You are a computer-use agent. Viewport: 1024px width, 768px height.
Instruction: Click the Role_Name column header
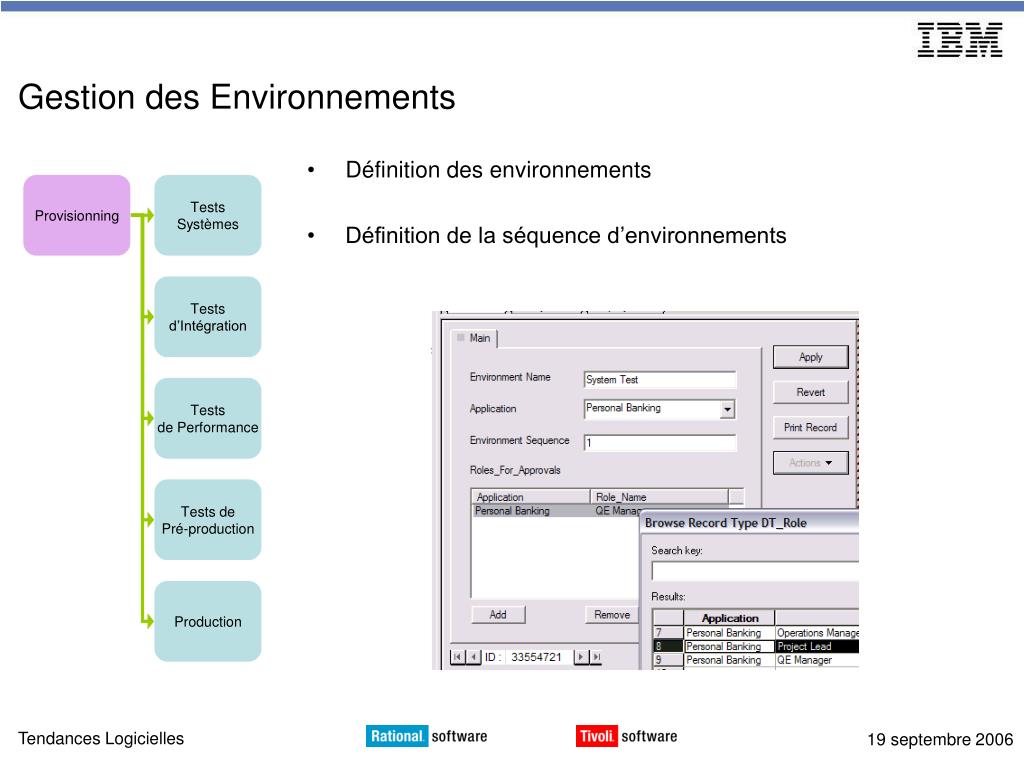click(x=659, y=497)
